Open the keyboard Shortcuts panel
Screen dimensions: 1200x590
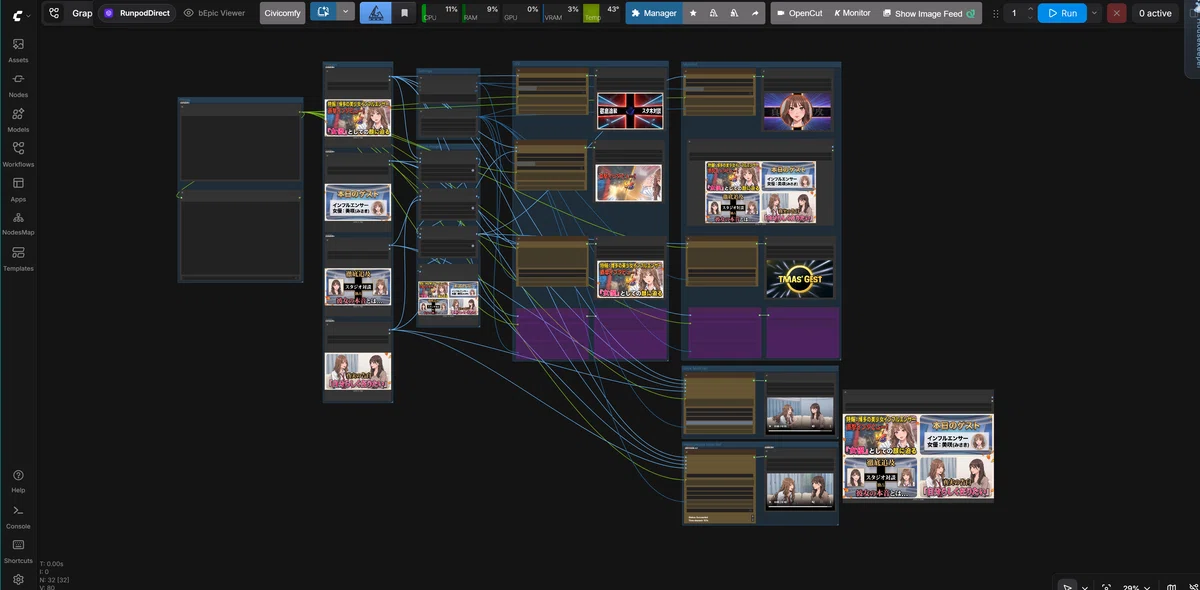pyautogui.click(x=18, y=550)
